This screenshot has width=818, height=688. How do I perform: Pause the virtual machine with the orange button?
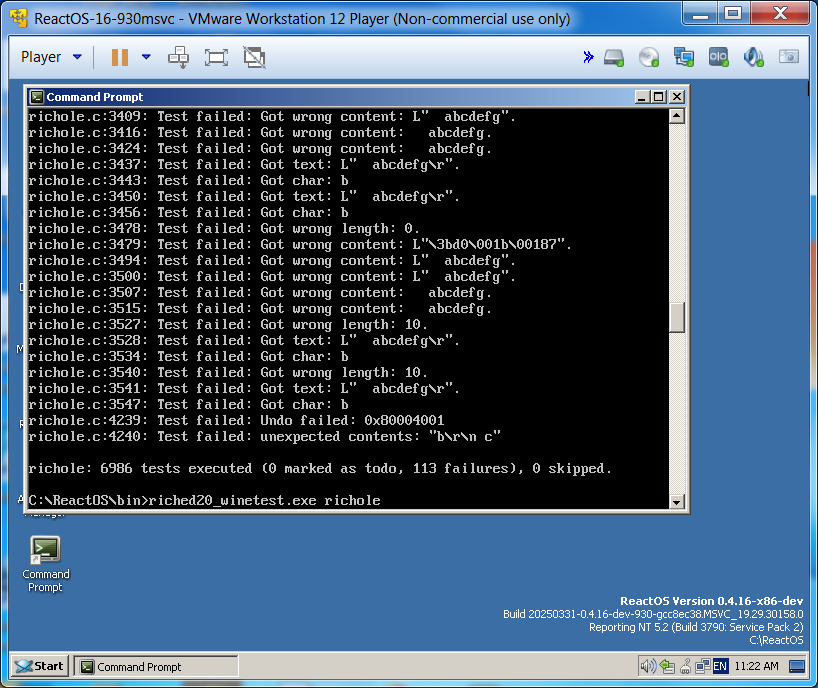pyautogui.click(x=120, y=57)
